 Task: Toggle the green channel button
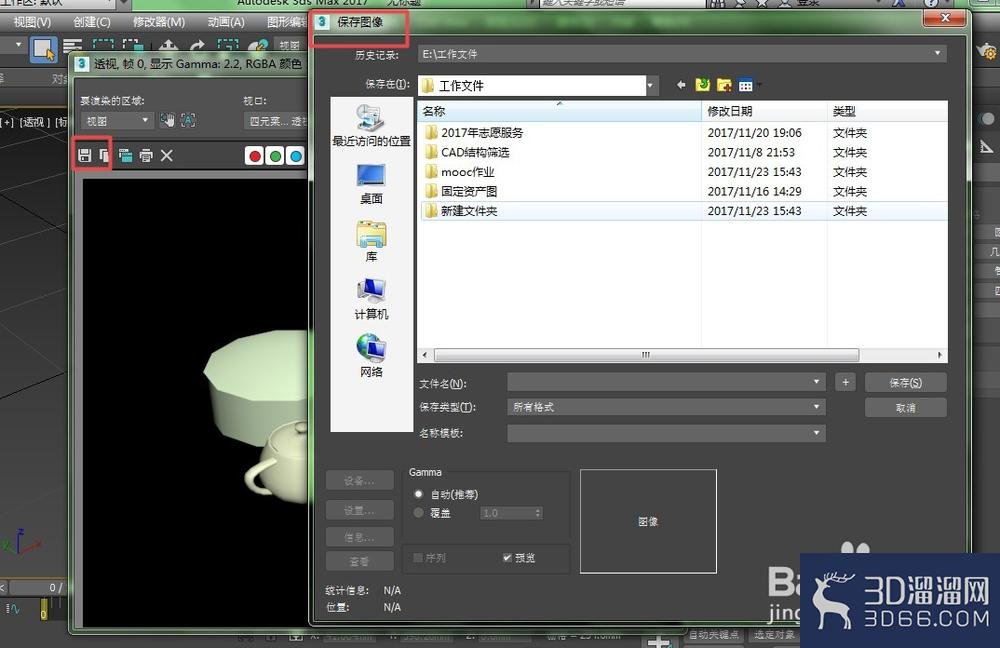275,156
